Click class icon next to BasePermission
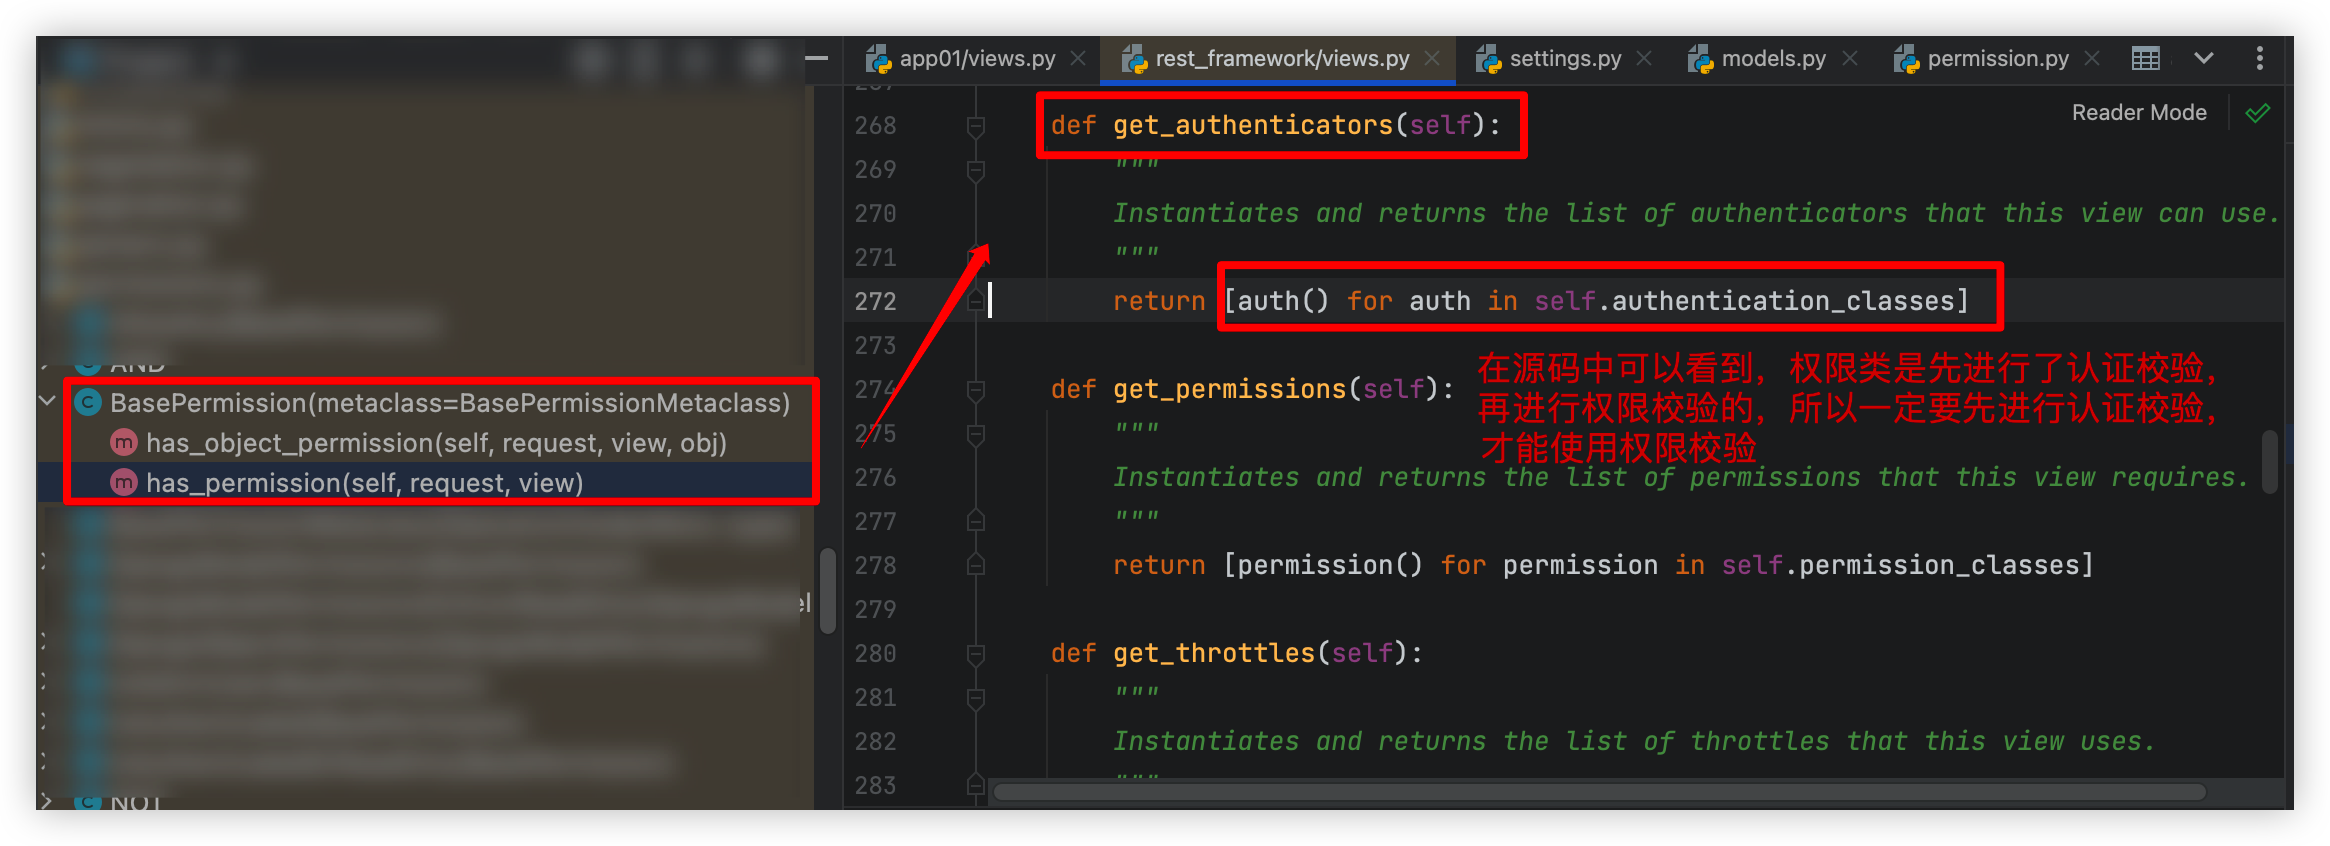The height and width of the screenshot is (846, 2330). (88, 403)
